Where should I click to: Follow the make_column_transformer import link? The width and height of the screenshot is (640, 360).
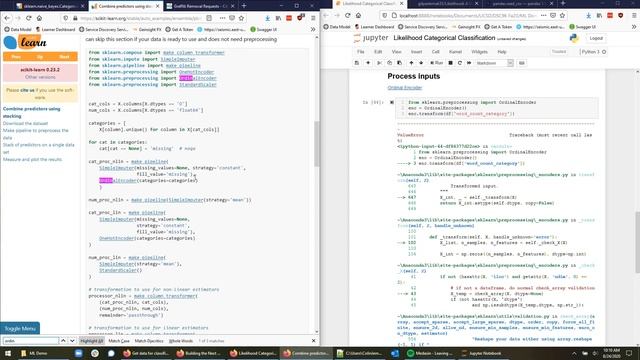[x=193, y=53]
